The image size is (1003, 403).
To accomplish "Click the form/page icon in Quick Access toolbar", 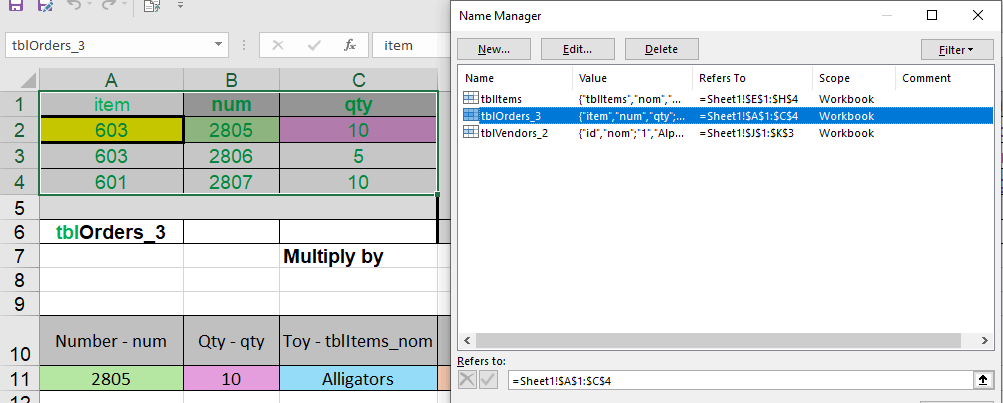I will pyautogui.click(x=152, y=6).
